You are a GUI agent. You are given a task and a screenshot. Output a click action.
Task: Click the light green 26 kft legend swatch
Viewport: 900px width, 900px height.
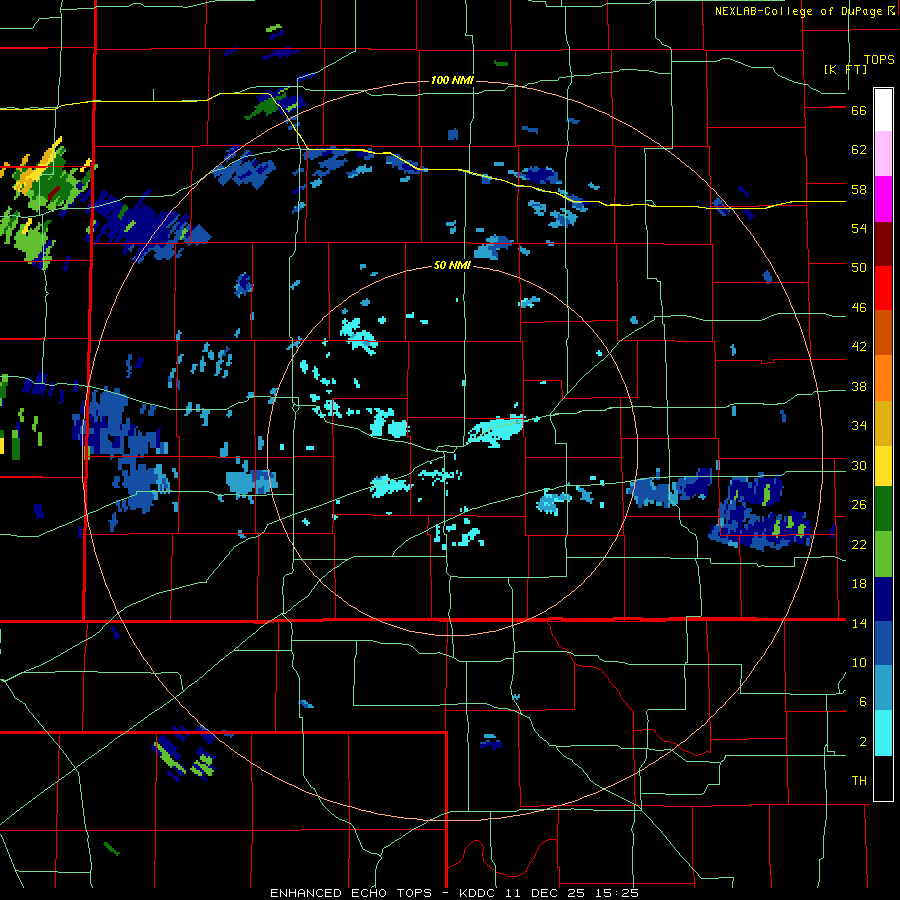click(883, 554)
